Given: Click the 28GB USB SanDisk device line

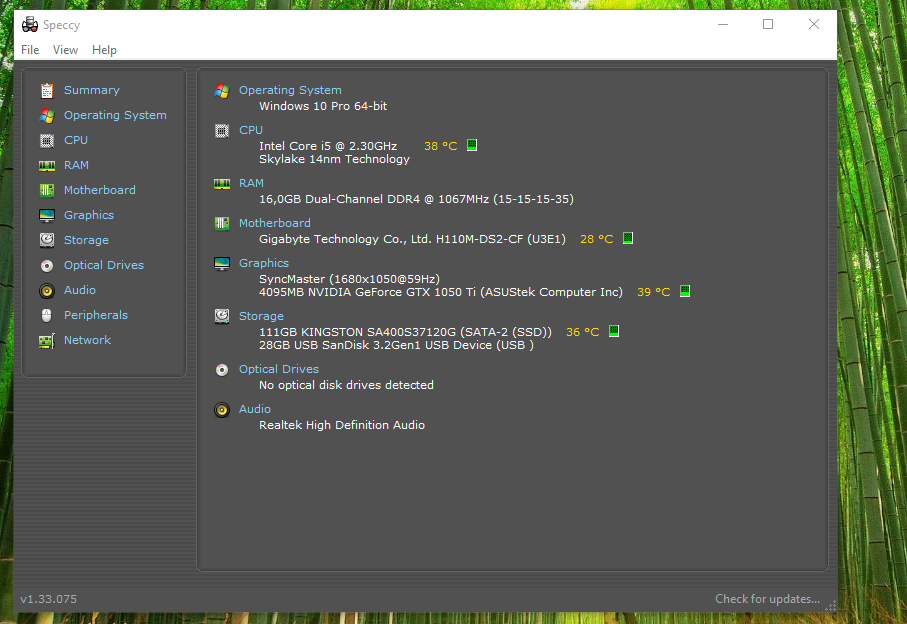Looking at the screenshot, I should pyautogui.click(x=396, y=345).
